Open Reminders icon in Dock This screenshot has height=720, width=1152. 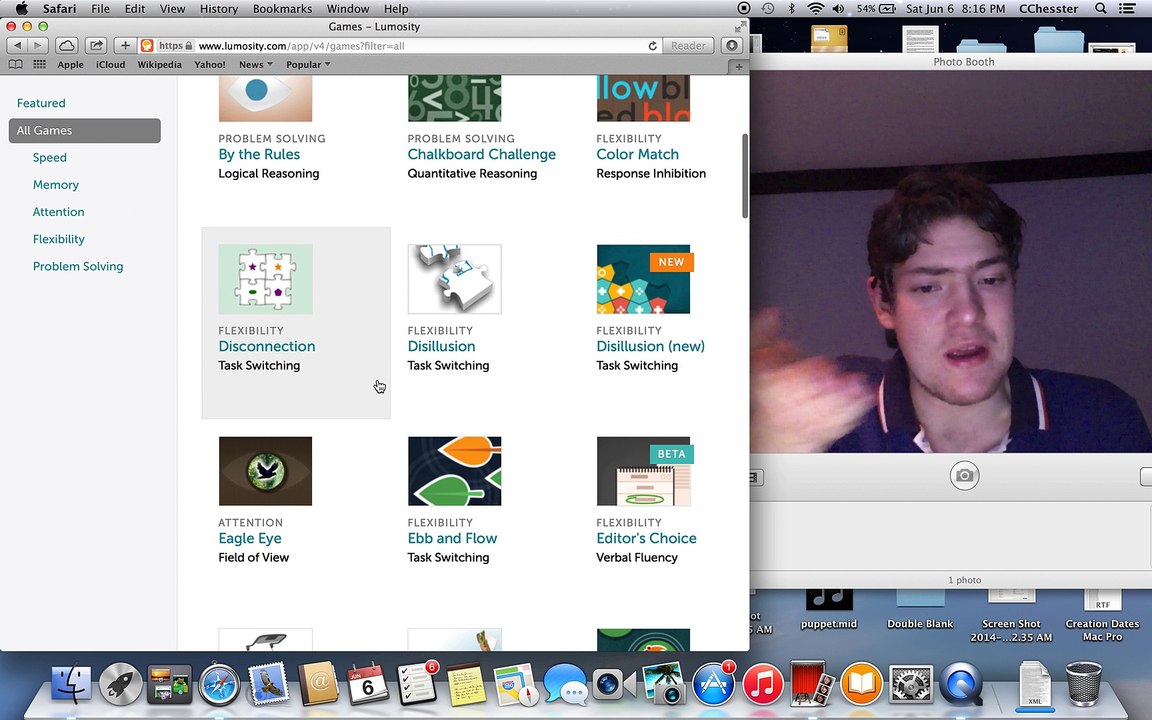tap(417, 684)
